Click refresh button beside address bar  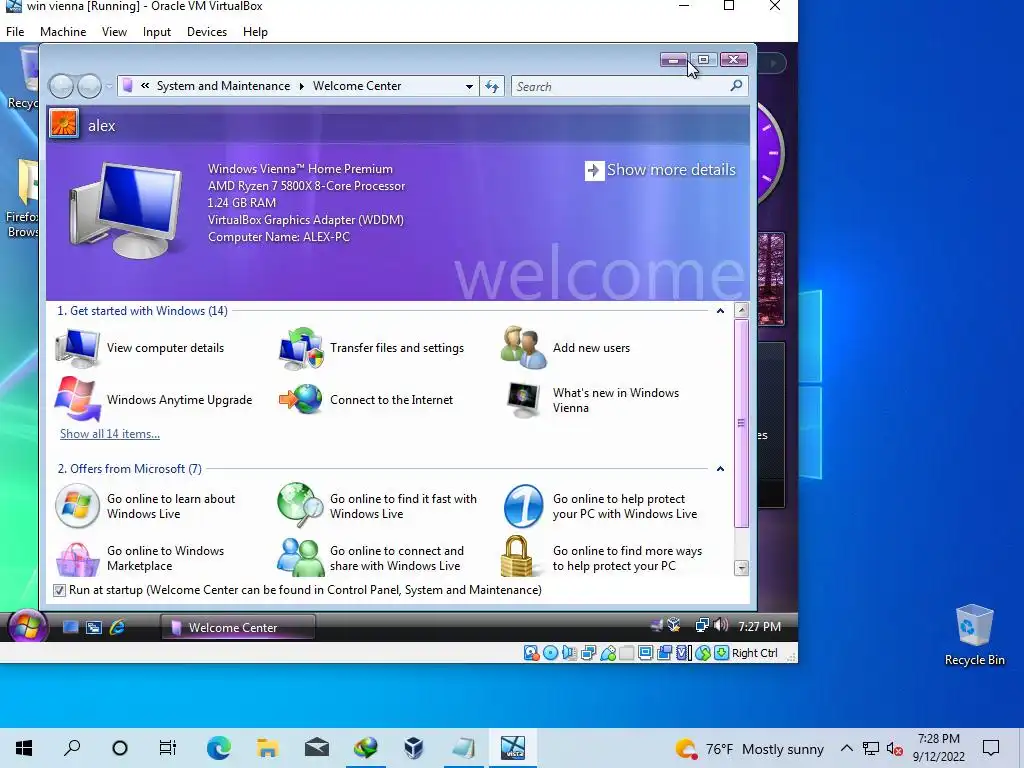[x=492, y=86]
